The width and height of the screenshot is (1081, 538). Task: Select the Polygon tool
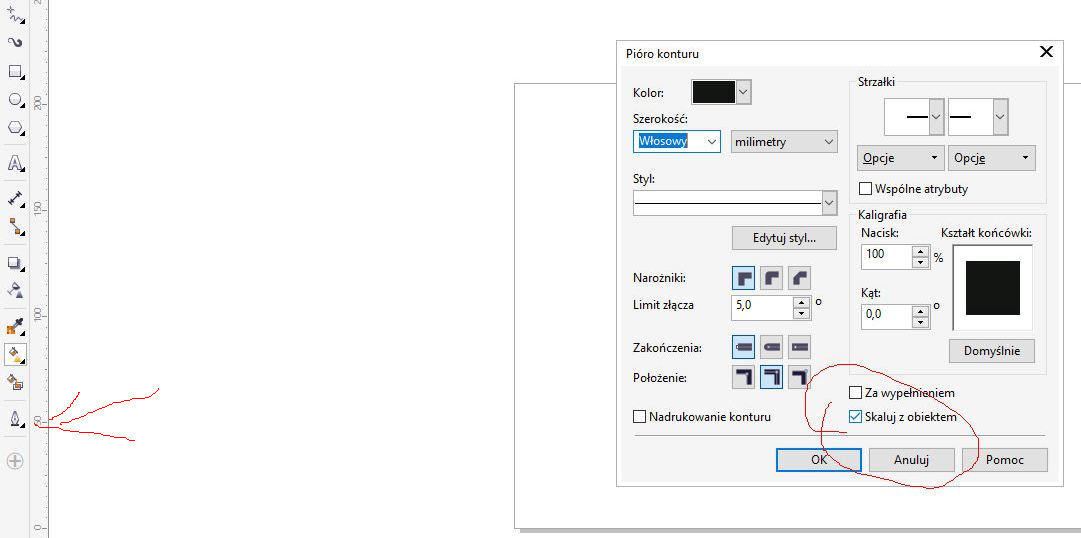click(x=15, y=128)
